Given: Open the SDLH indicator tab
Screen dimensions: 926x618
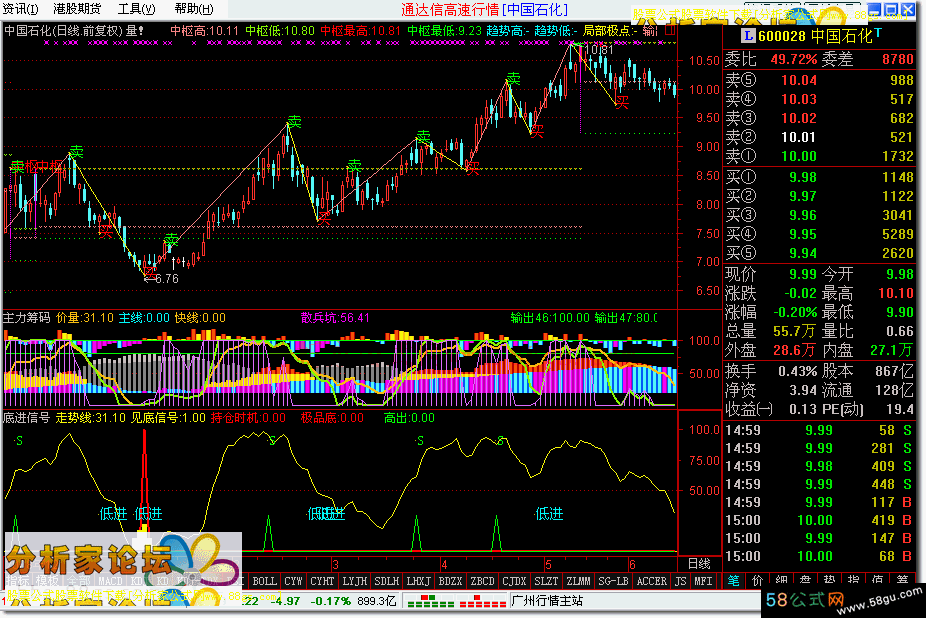Looking at the screenshot, I should click(x=387, y=581).
